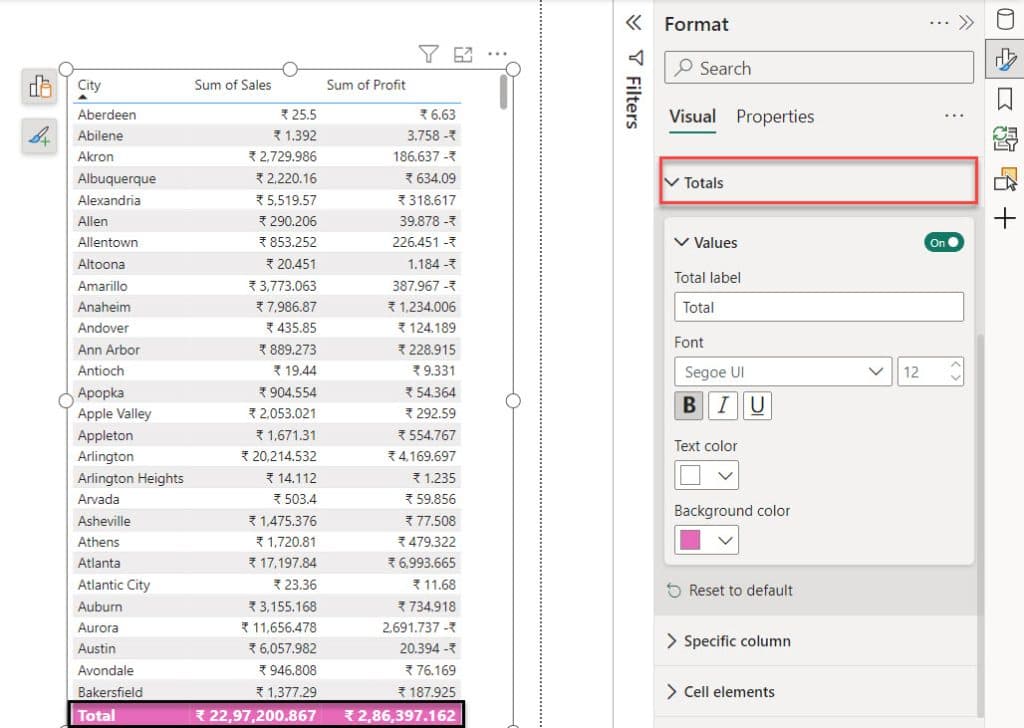Click the table's vertical scrollbar thumb
The width and height of the screenshot is (1024, 728).
click(503, 92)
